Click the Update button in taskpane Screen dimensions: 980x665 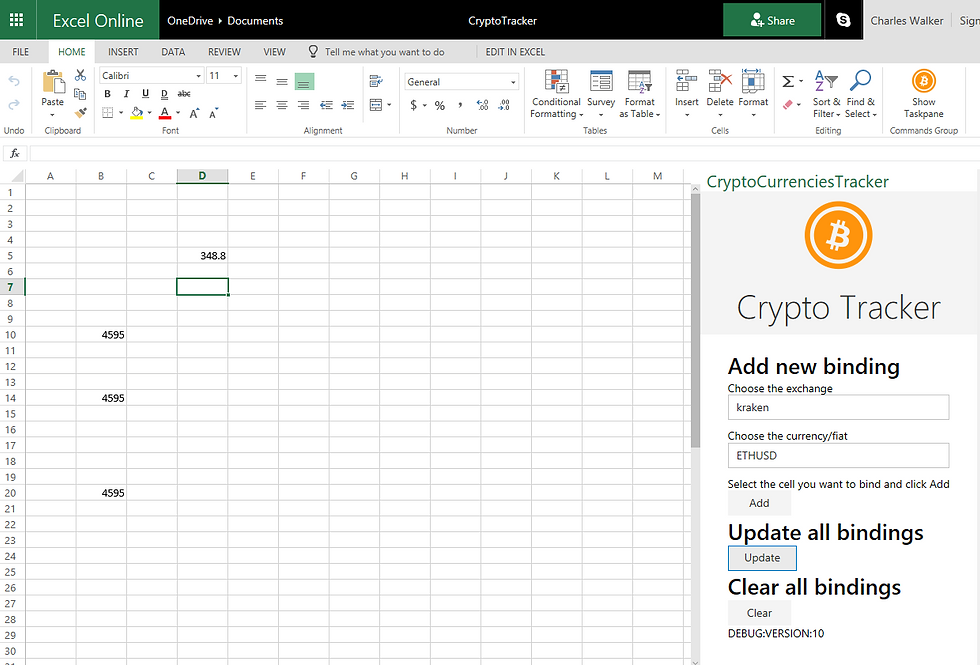(762, 558)
